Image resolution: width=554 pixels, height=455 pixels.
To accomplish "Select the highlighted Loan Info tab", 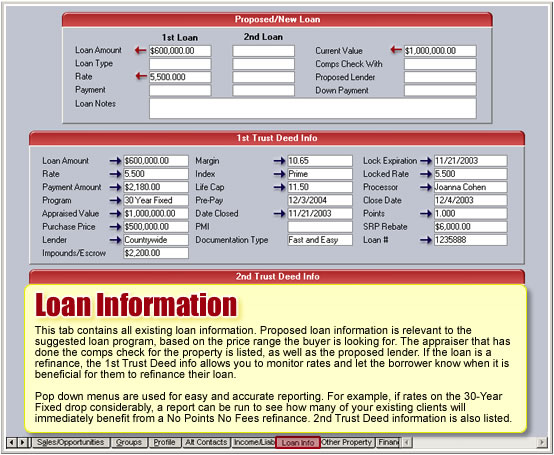I will (x=298, y=443).
